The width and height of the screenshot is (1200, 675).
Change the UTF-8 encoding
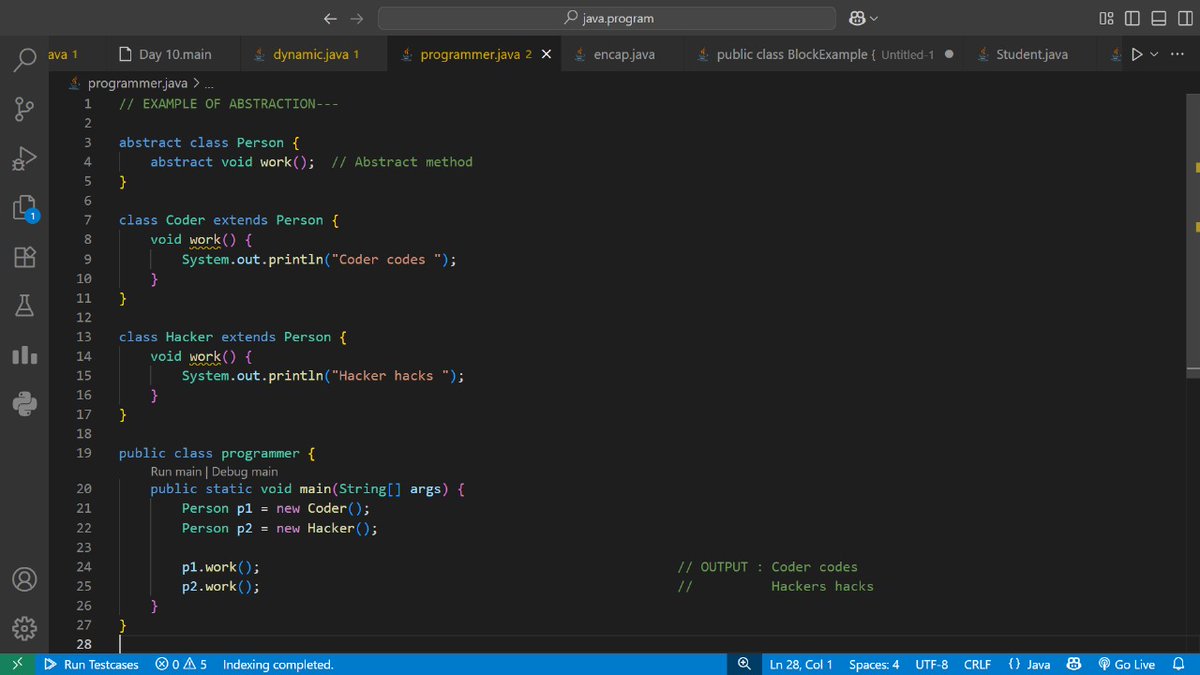click(x=931, y=664)
